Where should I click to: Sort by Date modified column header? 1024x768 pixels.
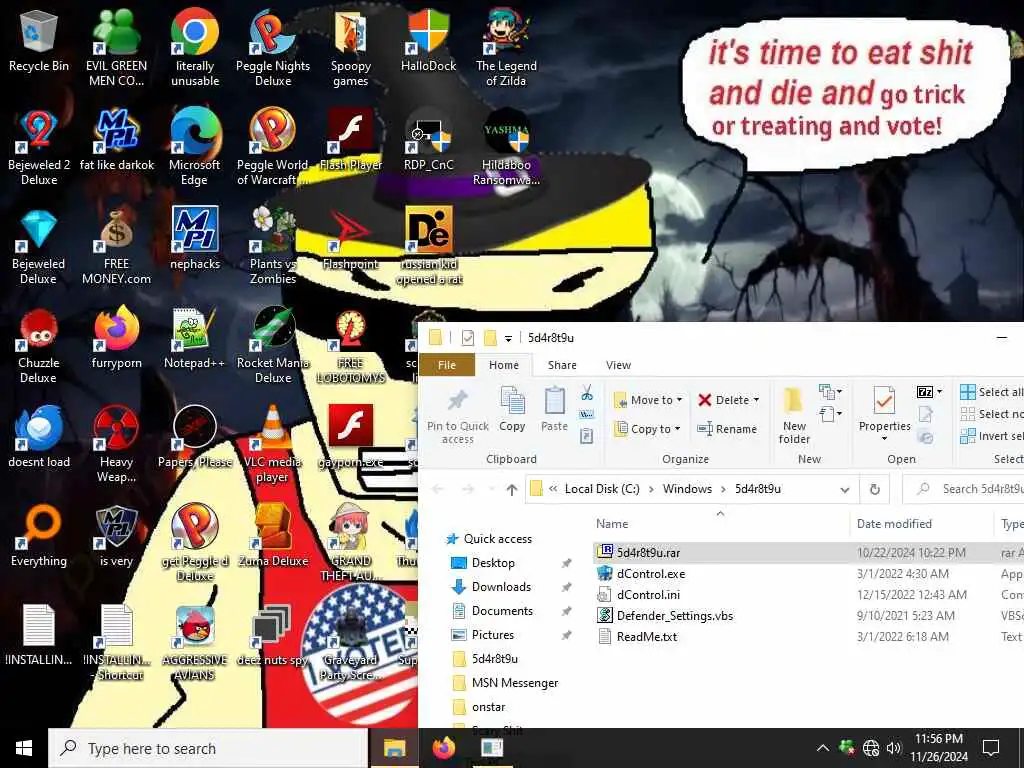(922, 523)
